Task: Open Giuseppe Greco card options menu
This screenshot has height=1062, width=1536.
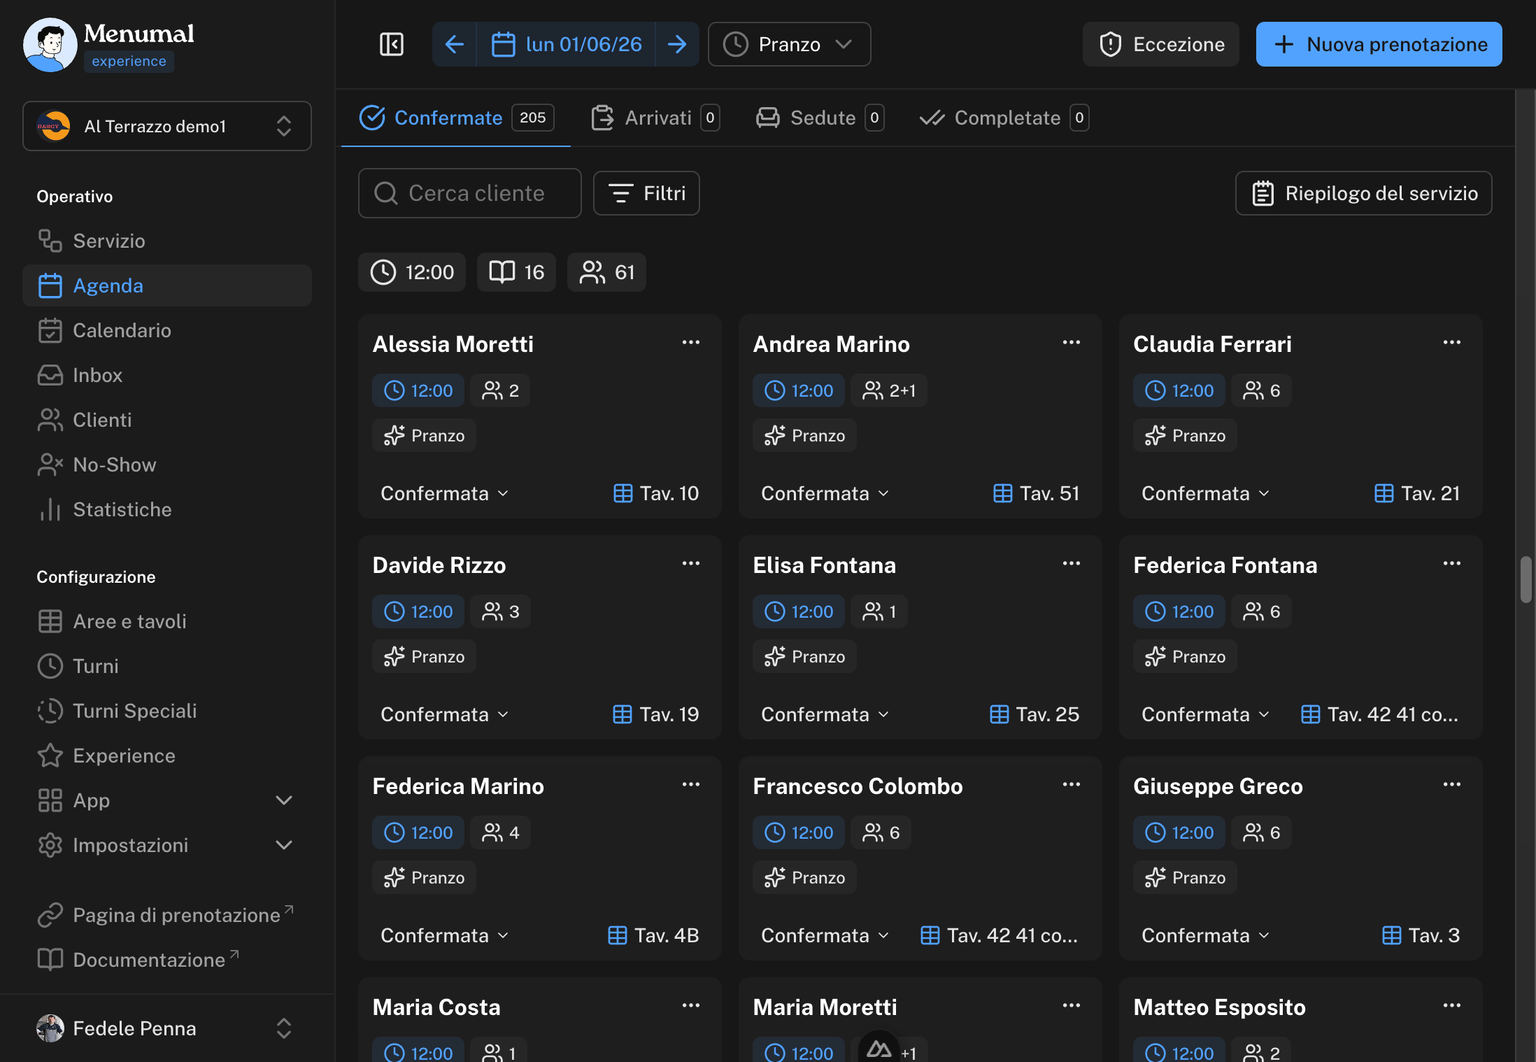Action: (x=1452, y=784)
